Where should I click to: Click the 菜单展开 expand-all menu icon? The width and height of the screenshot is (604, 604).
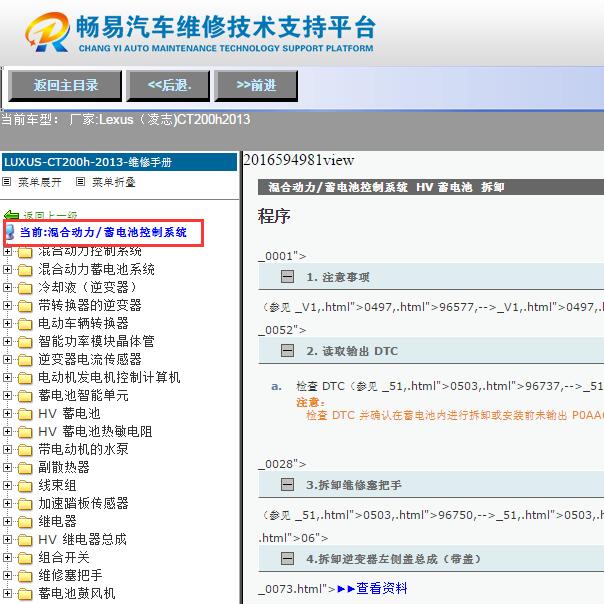(7, 181)
